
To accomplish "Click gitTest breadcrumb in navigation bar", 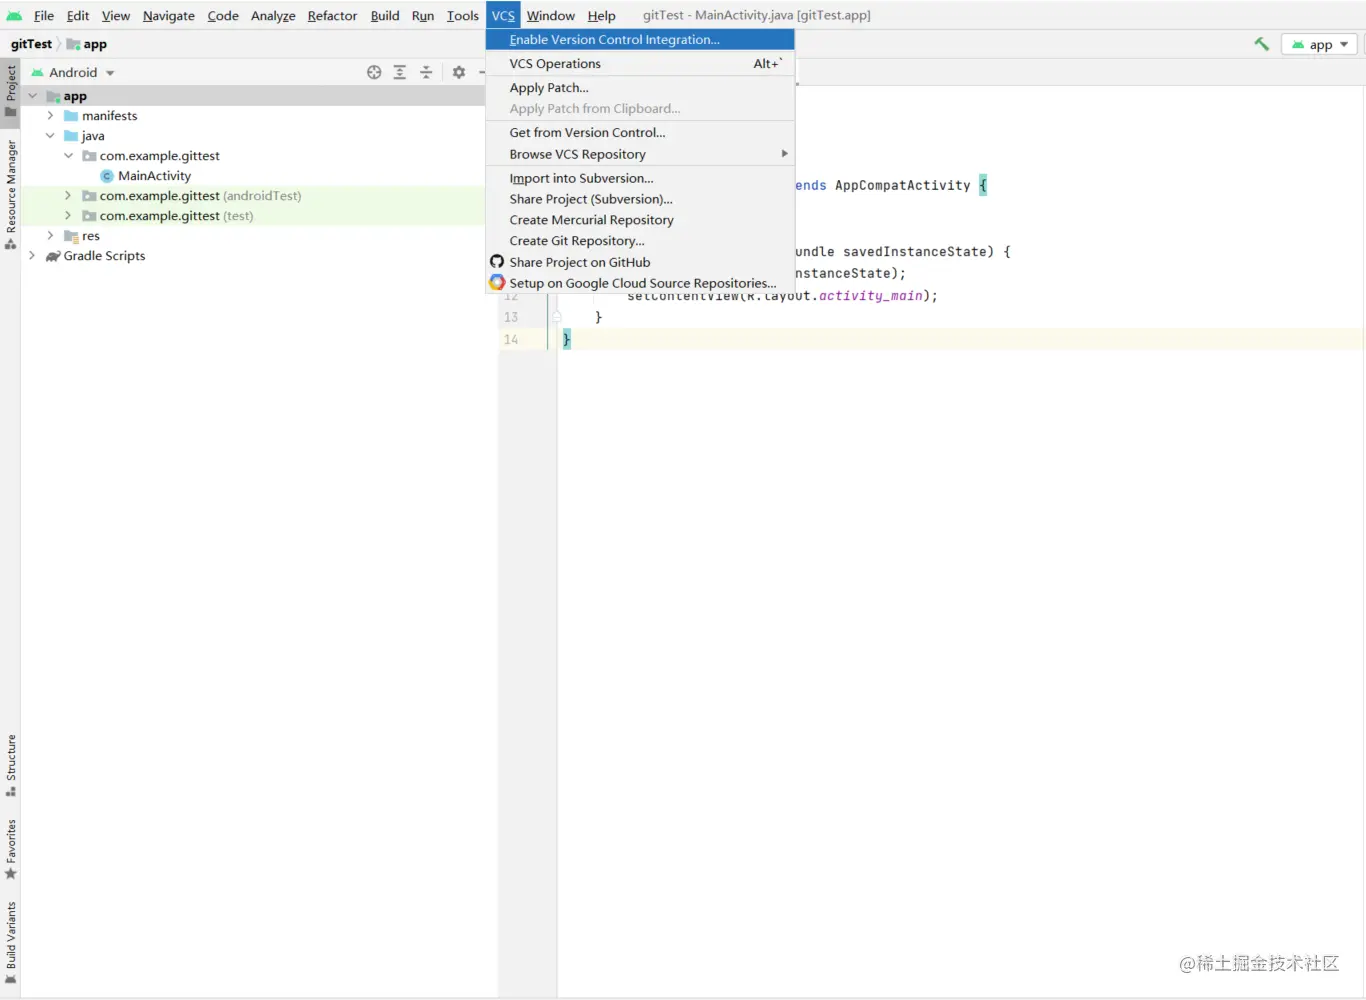I will (31, 44).
